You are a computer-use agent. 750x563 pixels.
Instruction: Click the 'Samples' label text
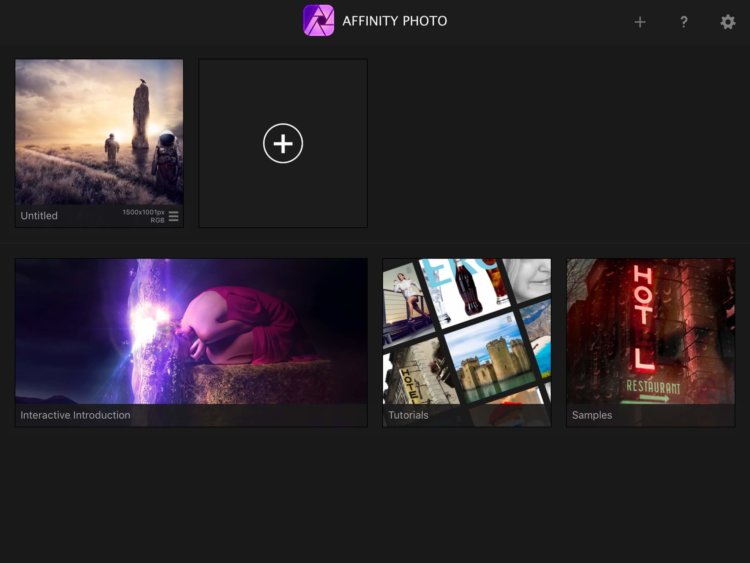[592, 415]
